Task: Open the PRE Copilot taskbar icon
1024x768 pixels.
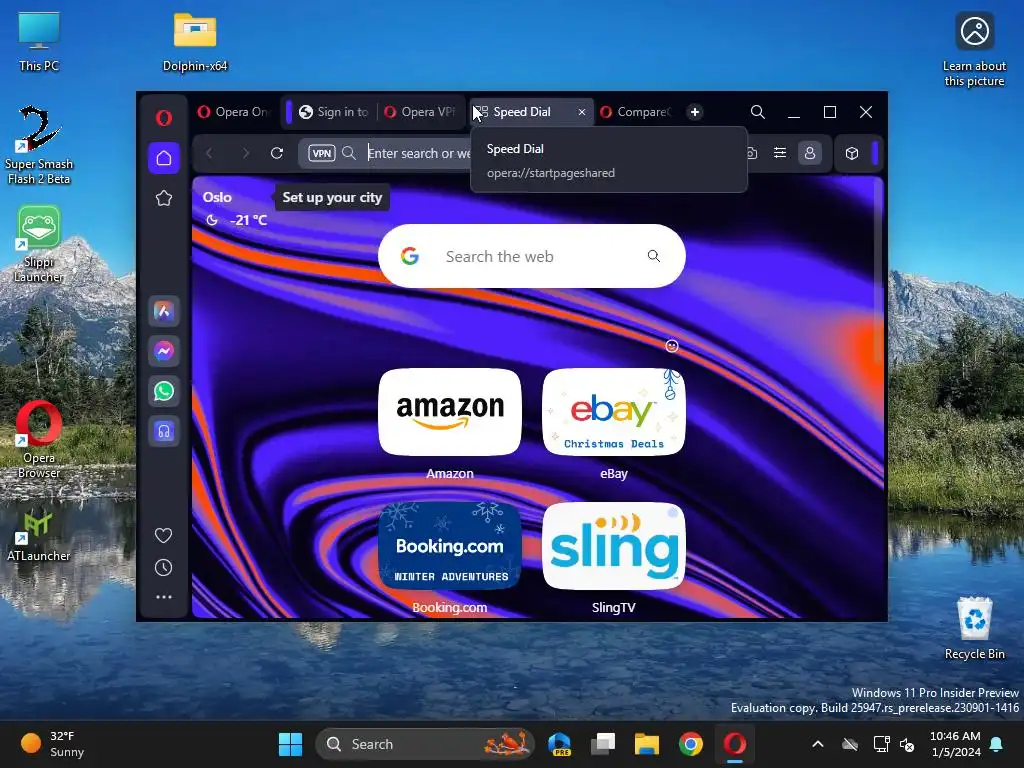Action: 560,744
